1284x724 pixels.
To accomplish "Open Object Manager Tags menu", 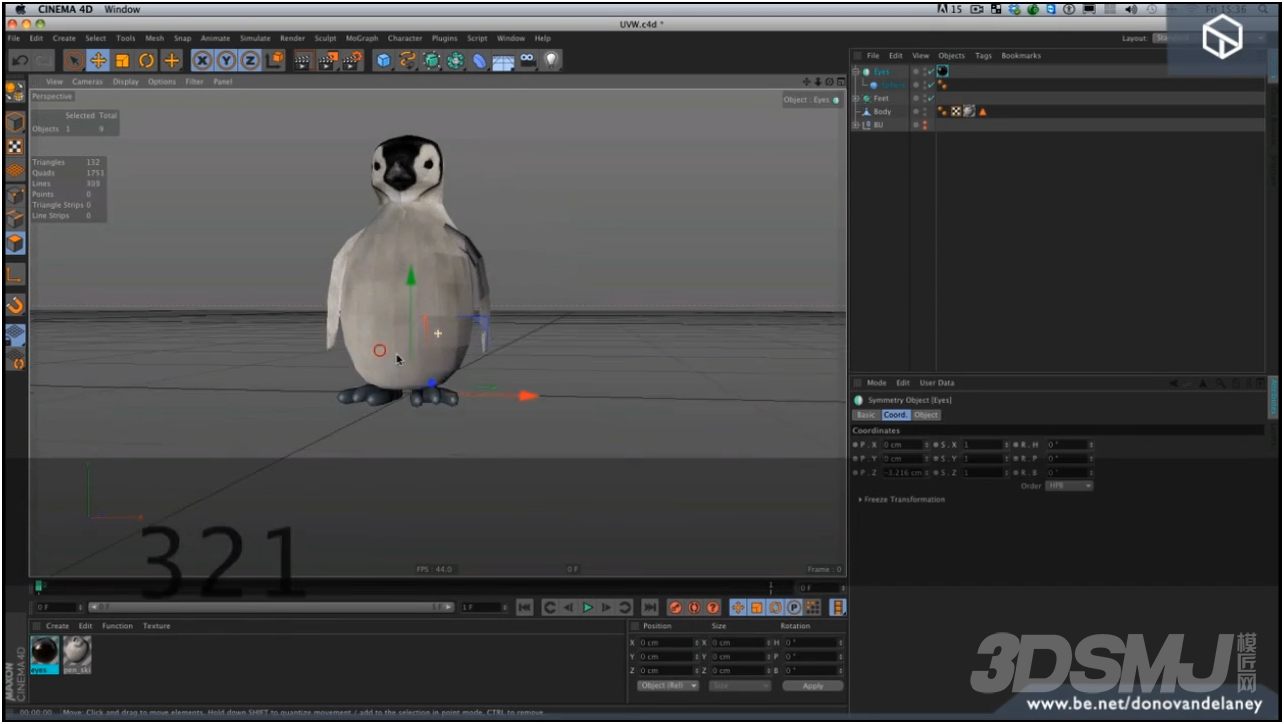I will [x=984, y=56].
